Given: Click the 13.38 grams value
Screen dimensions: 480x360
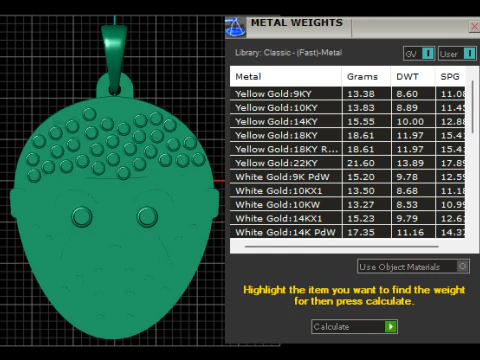Looking at the screenshot, I should [x=361, y=94].
